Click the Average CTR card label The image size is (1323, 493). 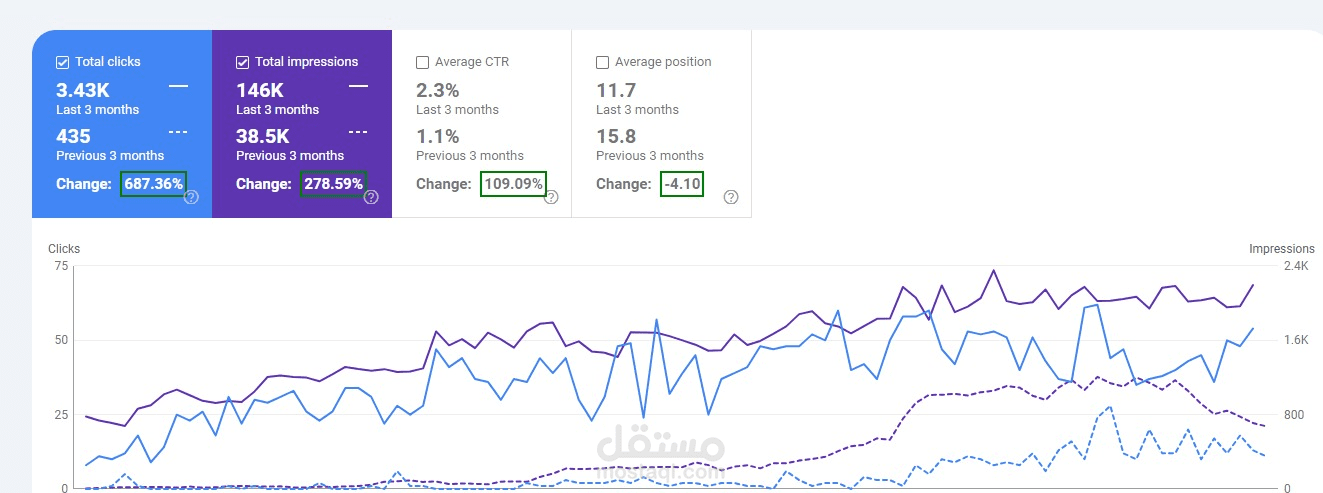coord(472,62)
